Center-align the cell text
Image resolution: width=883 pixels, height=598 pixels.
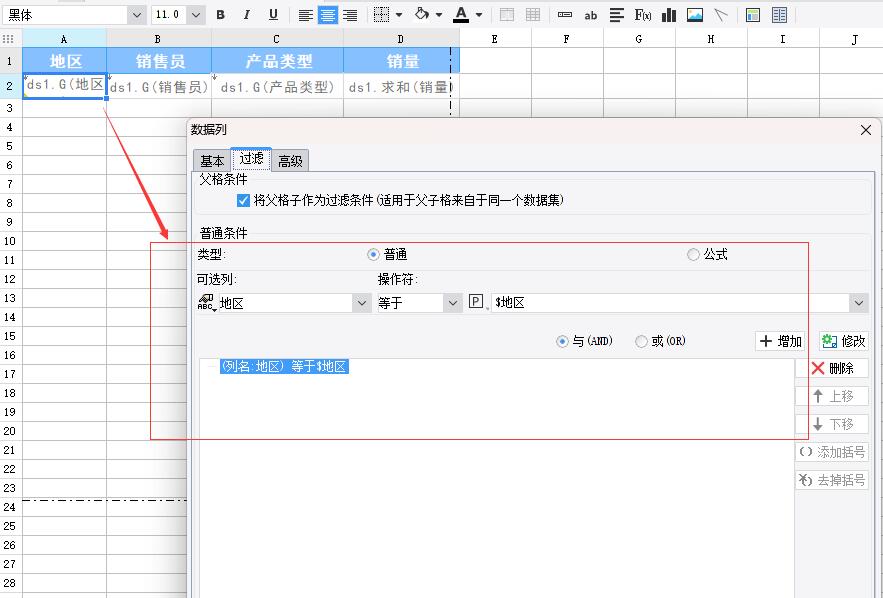point(328,15)
